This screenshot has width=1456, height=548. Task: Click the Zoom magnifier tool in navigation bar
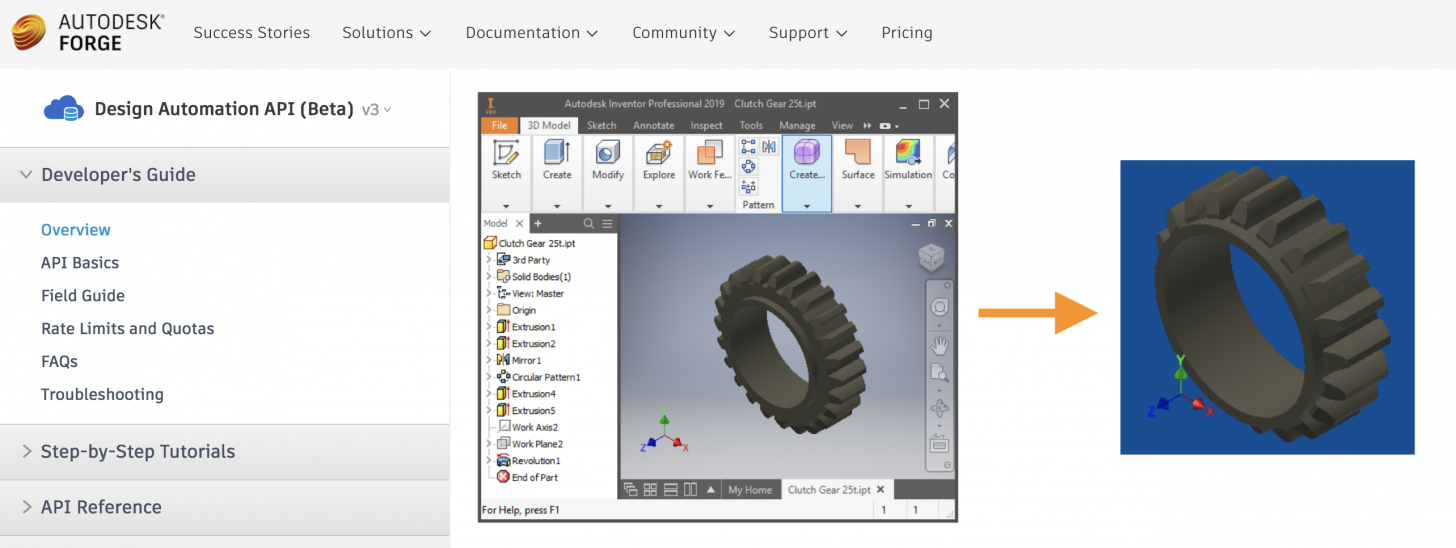click(x=939, y=373)
